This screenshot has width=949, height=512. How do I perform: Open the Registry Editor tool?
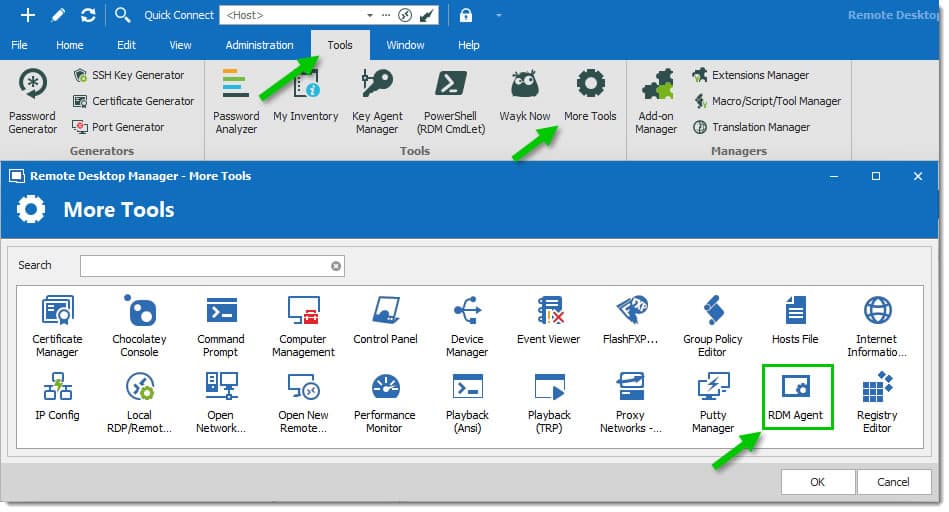(x=877, y=402)
